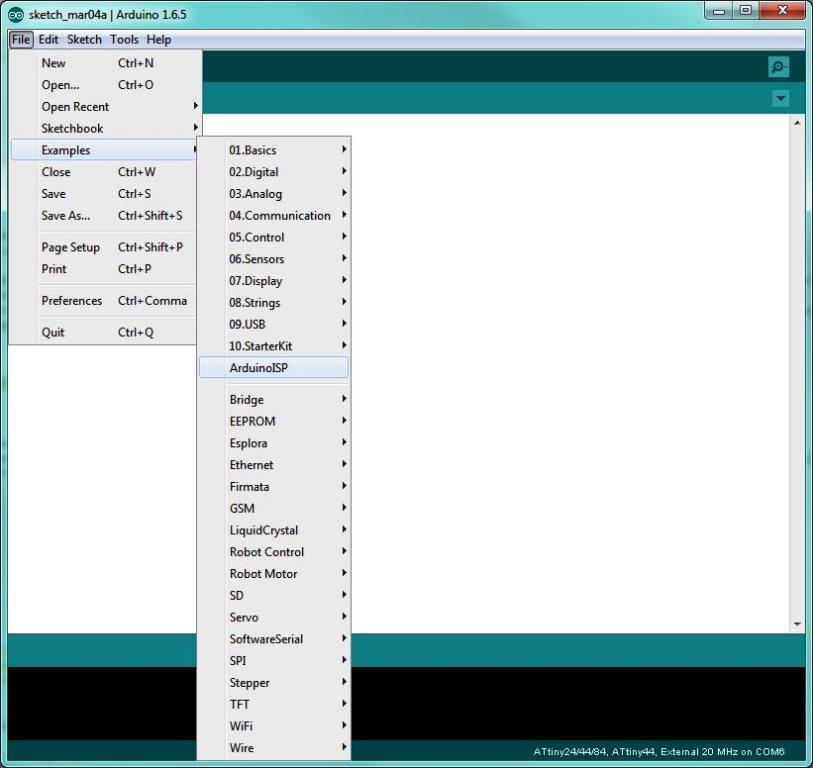Open the ArduinoISP example sketch
813x768 pixels.
(x=274, y=368)
